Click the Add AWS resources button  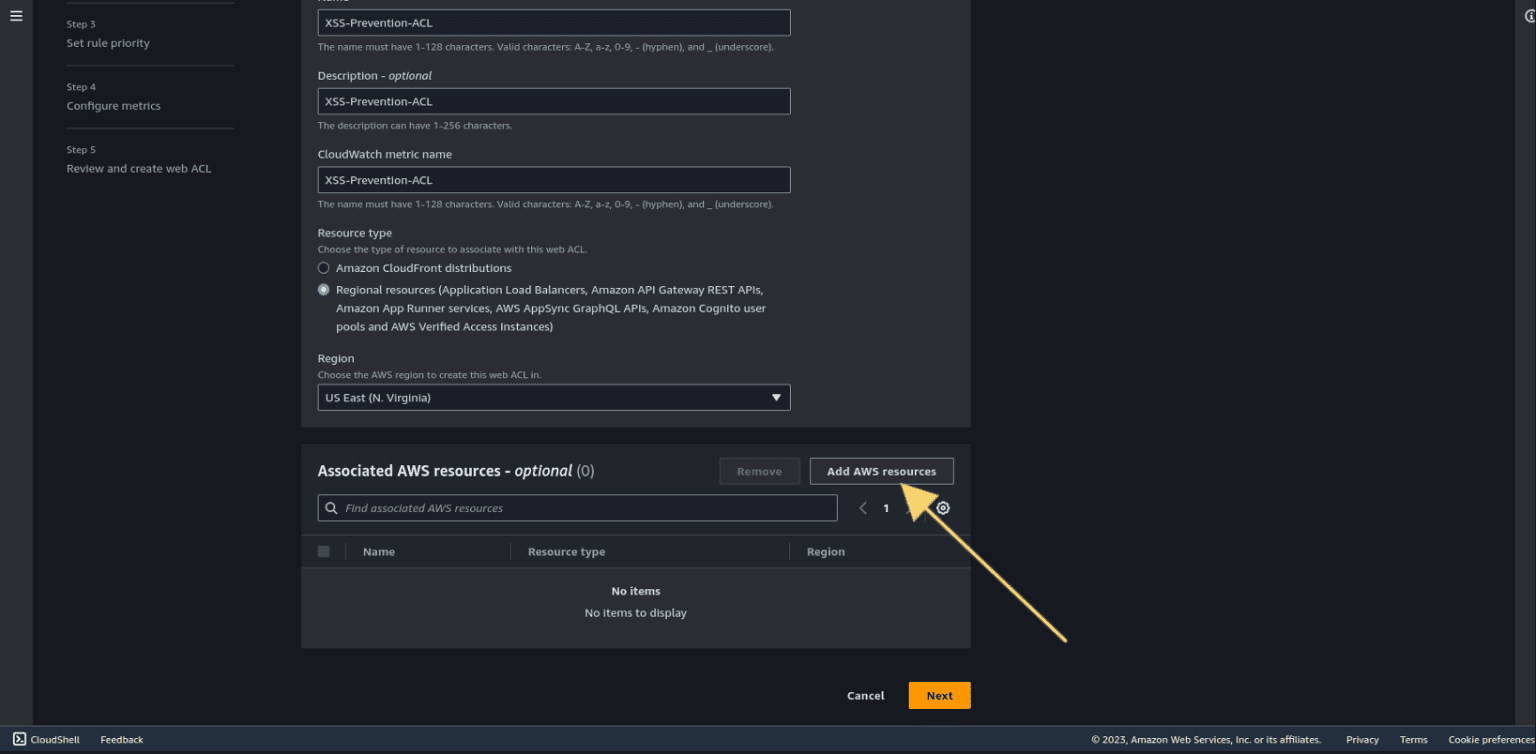(881, 470)
